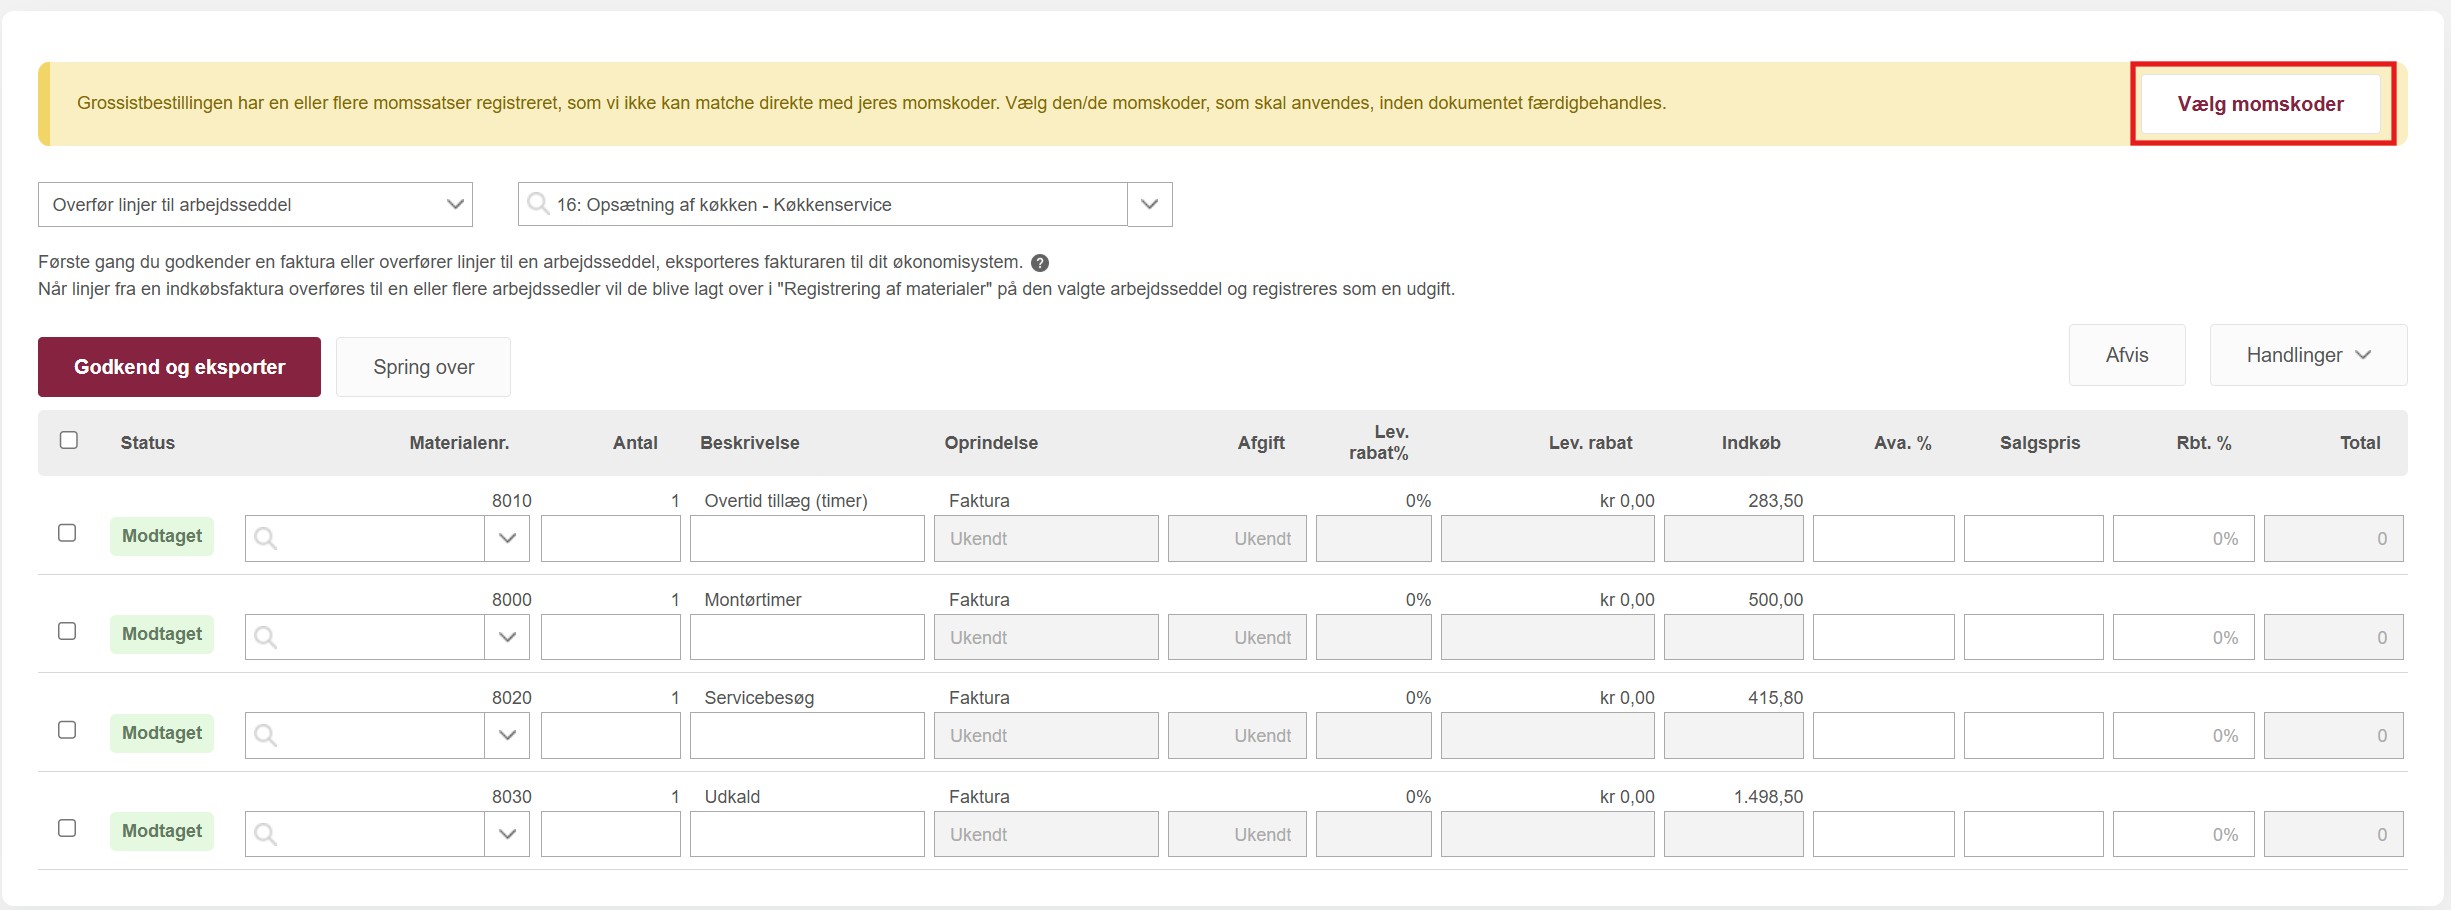The height and width of the screenshot is (910, 2451).
Task: Expand material dropdown for Servicebesøg row
Action: pyautogui.click(x=507, y=735)
